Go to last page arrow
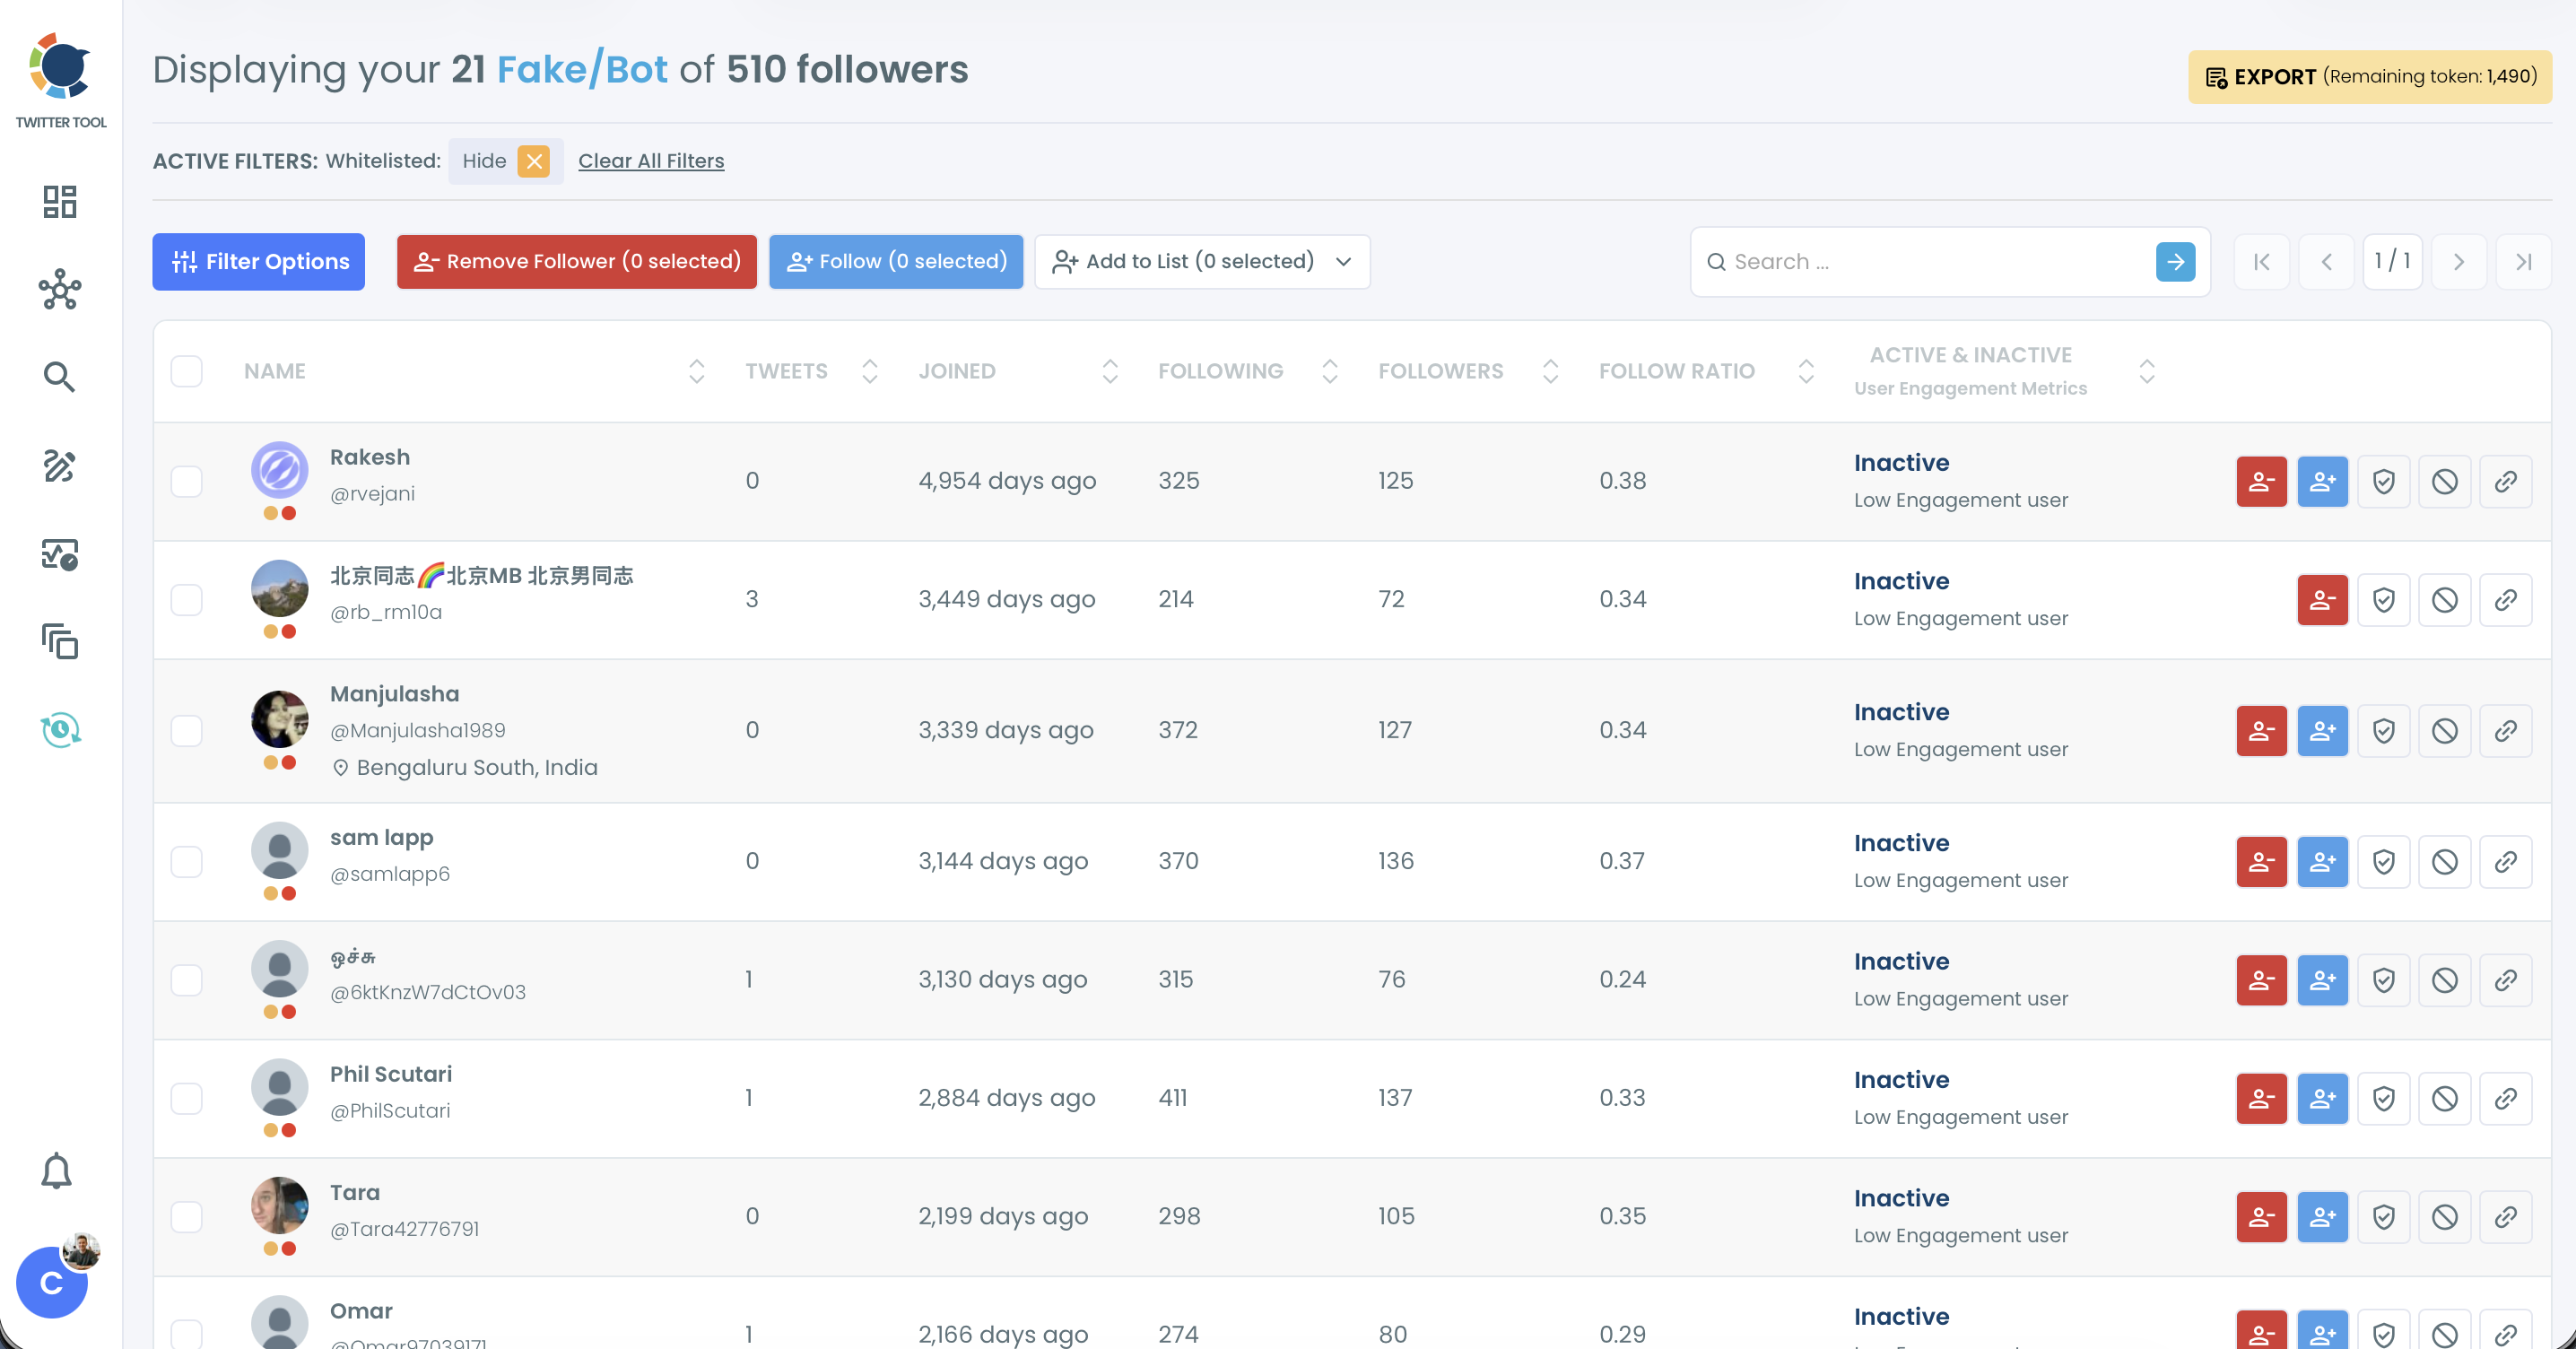2576x1349 pixels. (x=2523, y=262)
